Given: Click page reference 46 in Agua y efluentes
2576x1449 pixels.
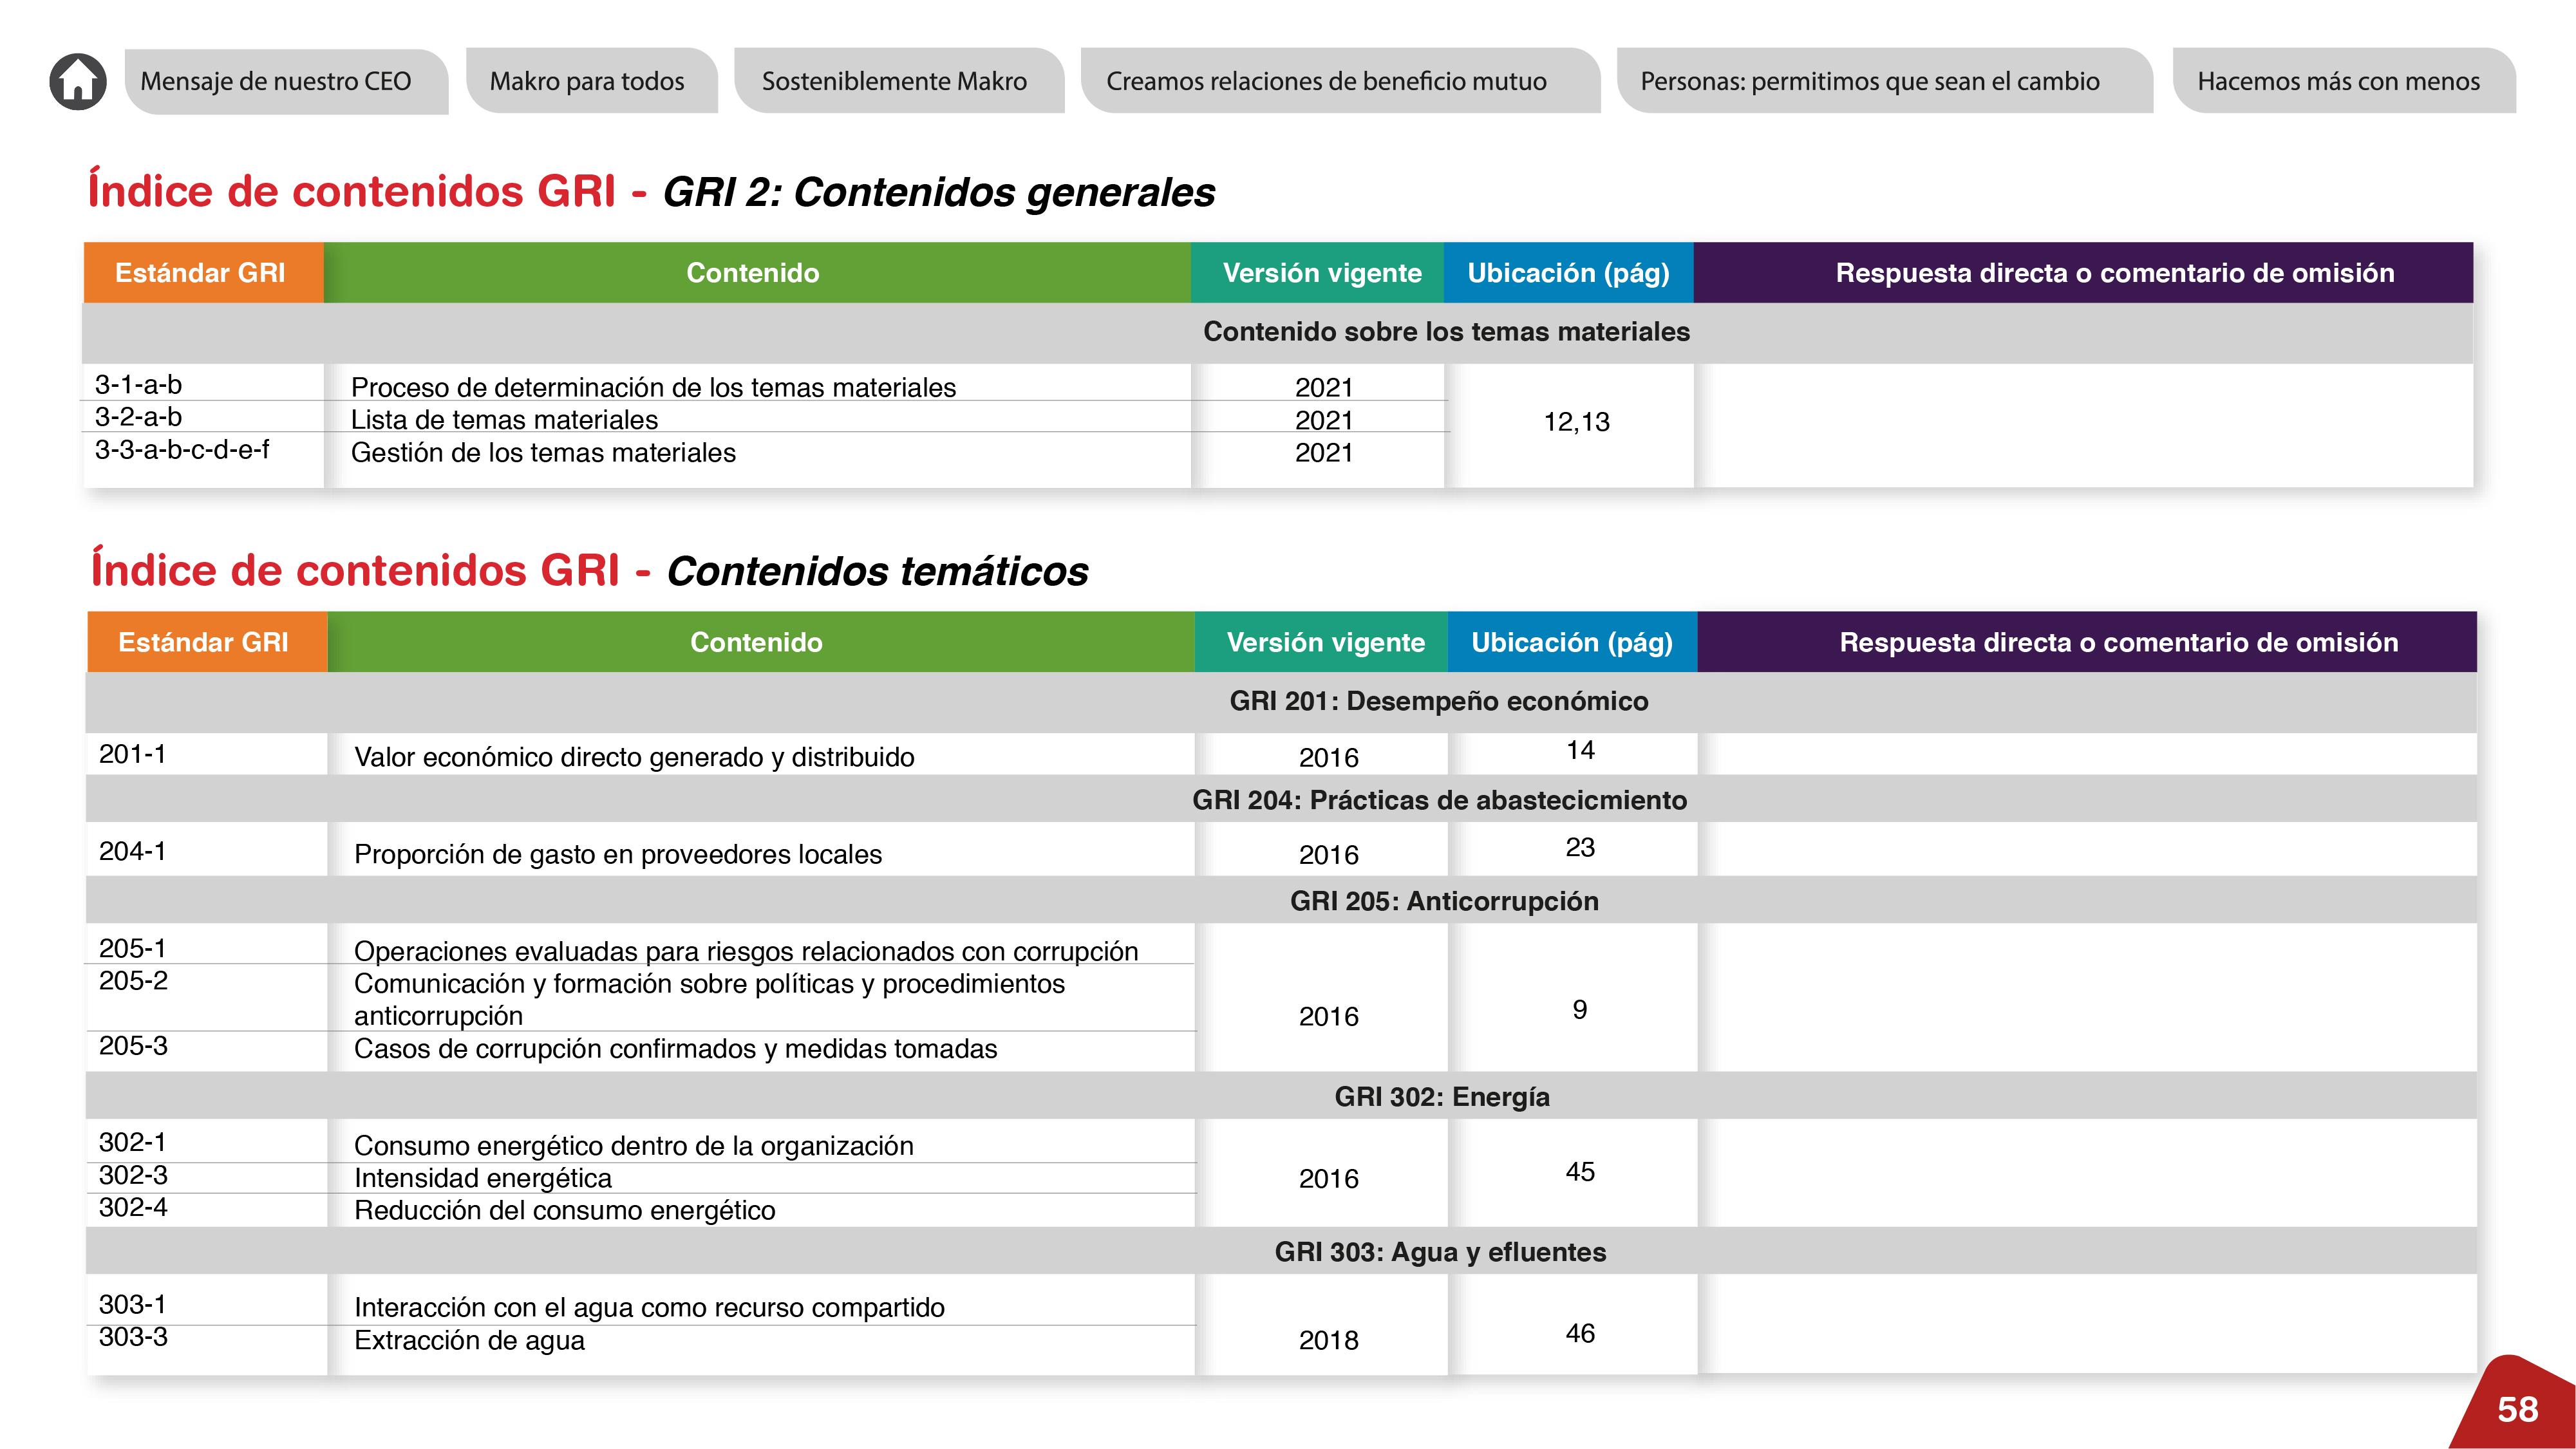Looking at the screenshot, I should click(x=1580, y=1333).
